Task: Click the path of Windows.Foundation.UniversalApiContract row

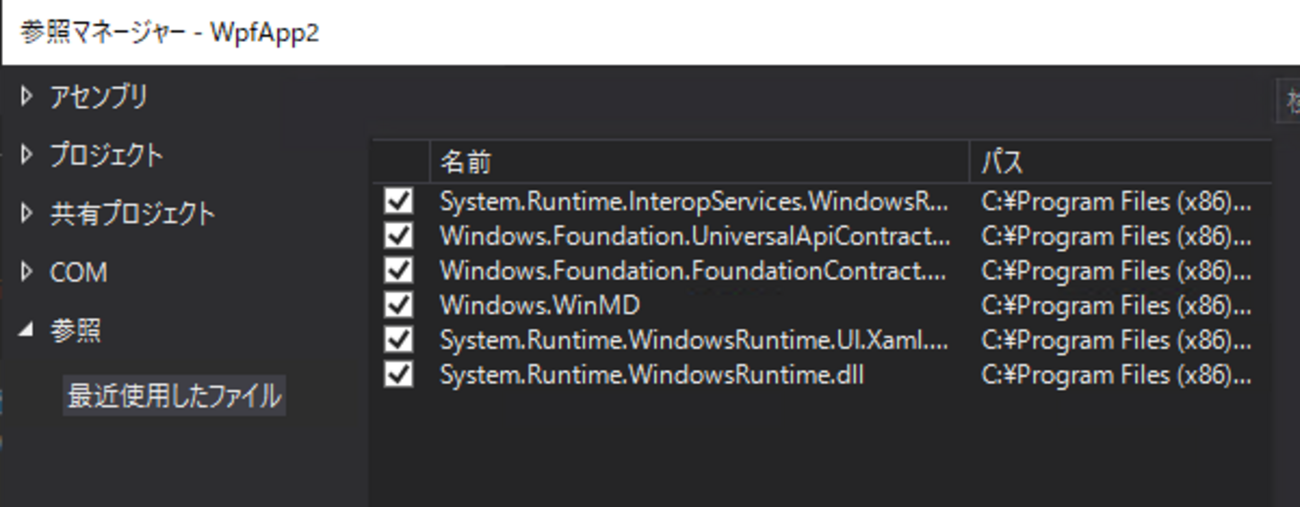Action: 1116,237
